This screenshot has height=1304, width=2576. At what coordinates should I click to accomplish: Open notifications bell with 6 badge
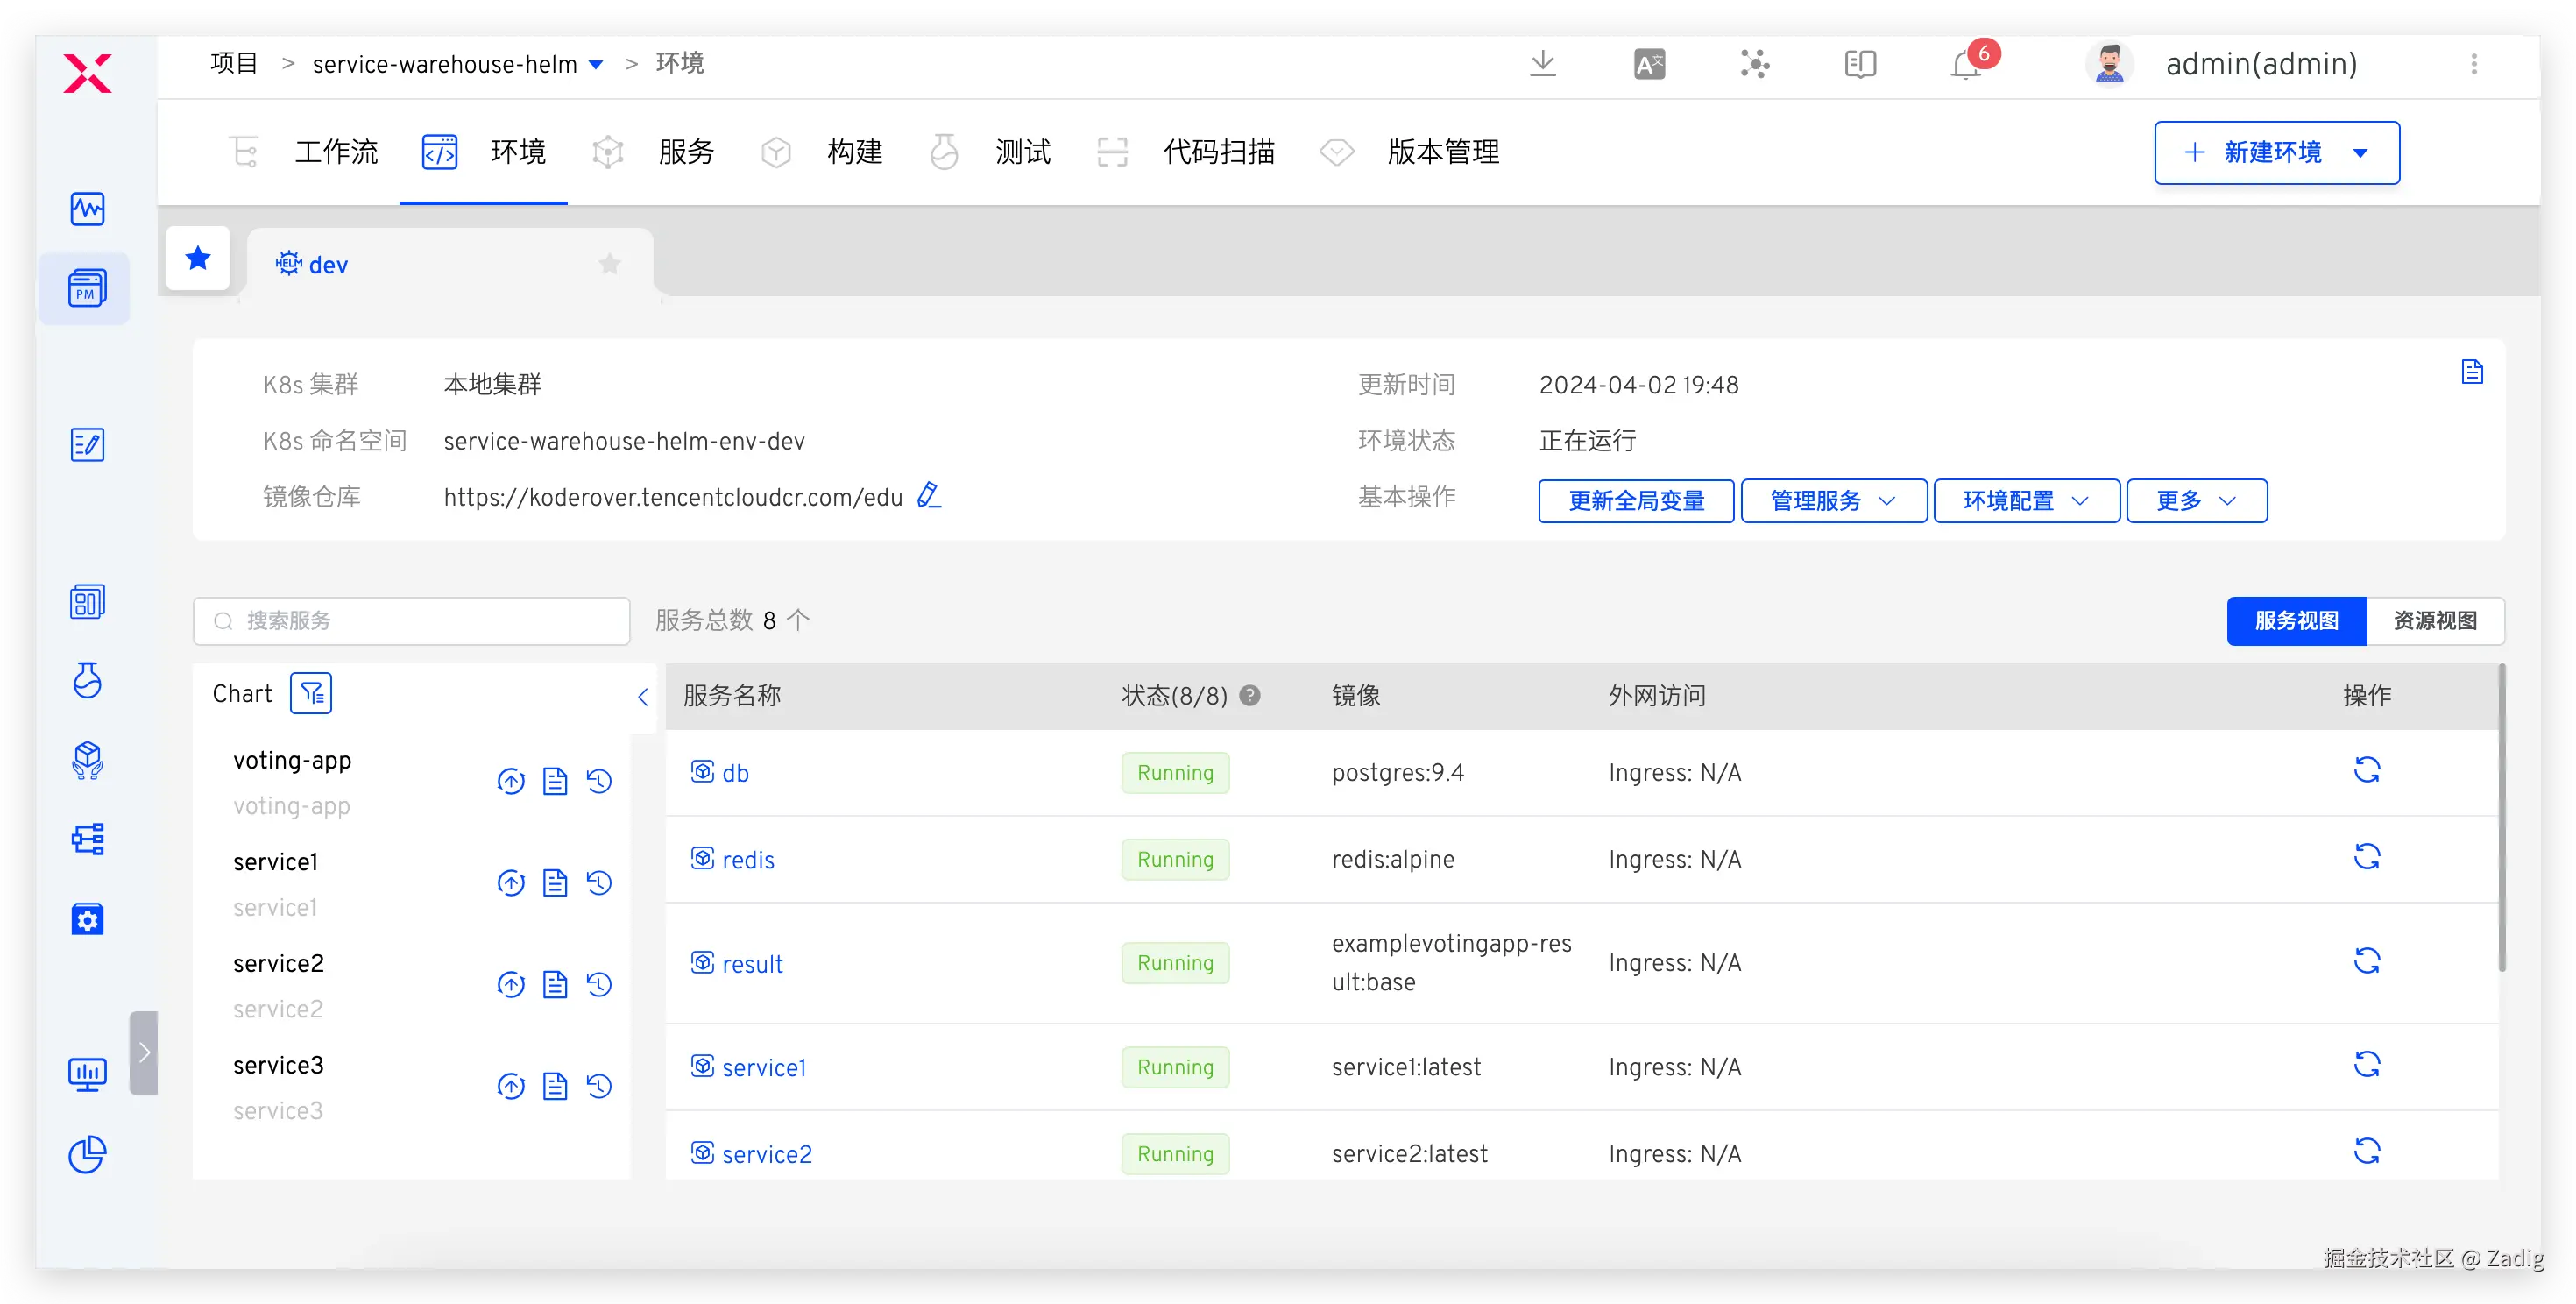[1965, 64]
